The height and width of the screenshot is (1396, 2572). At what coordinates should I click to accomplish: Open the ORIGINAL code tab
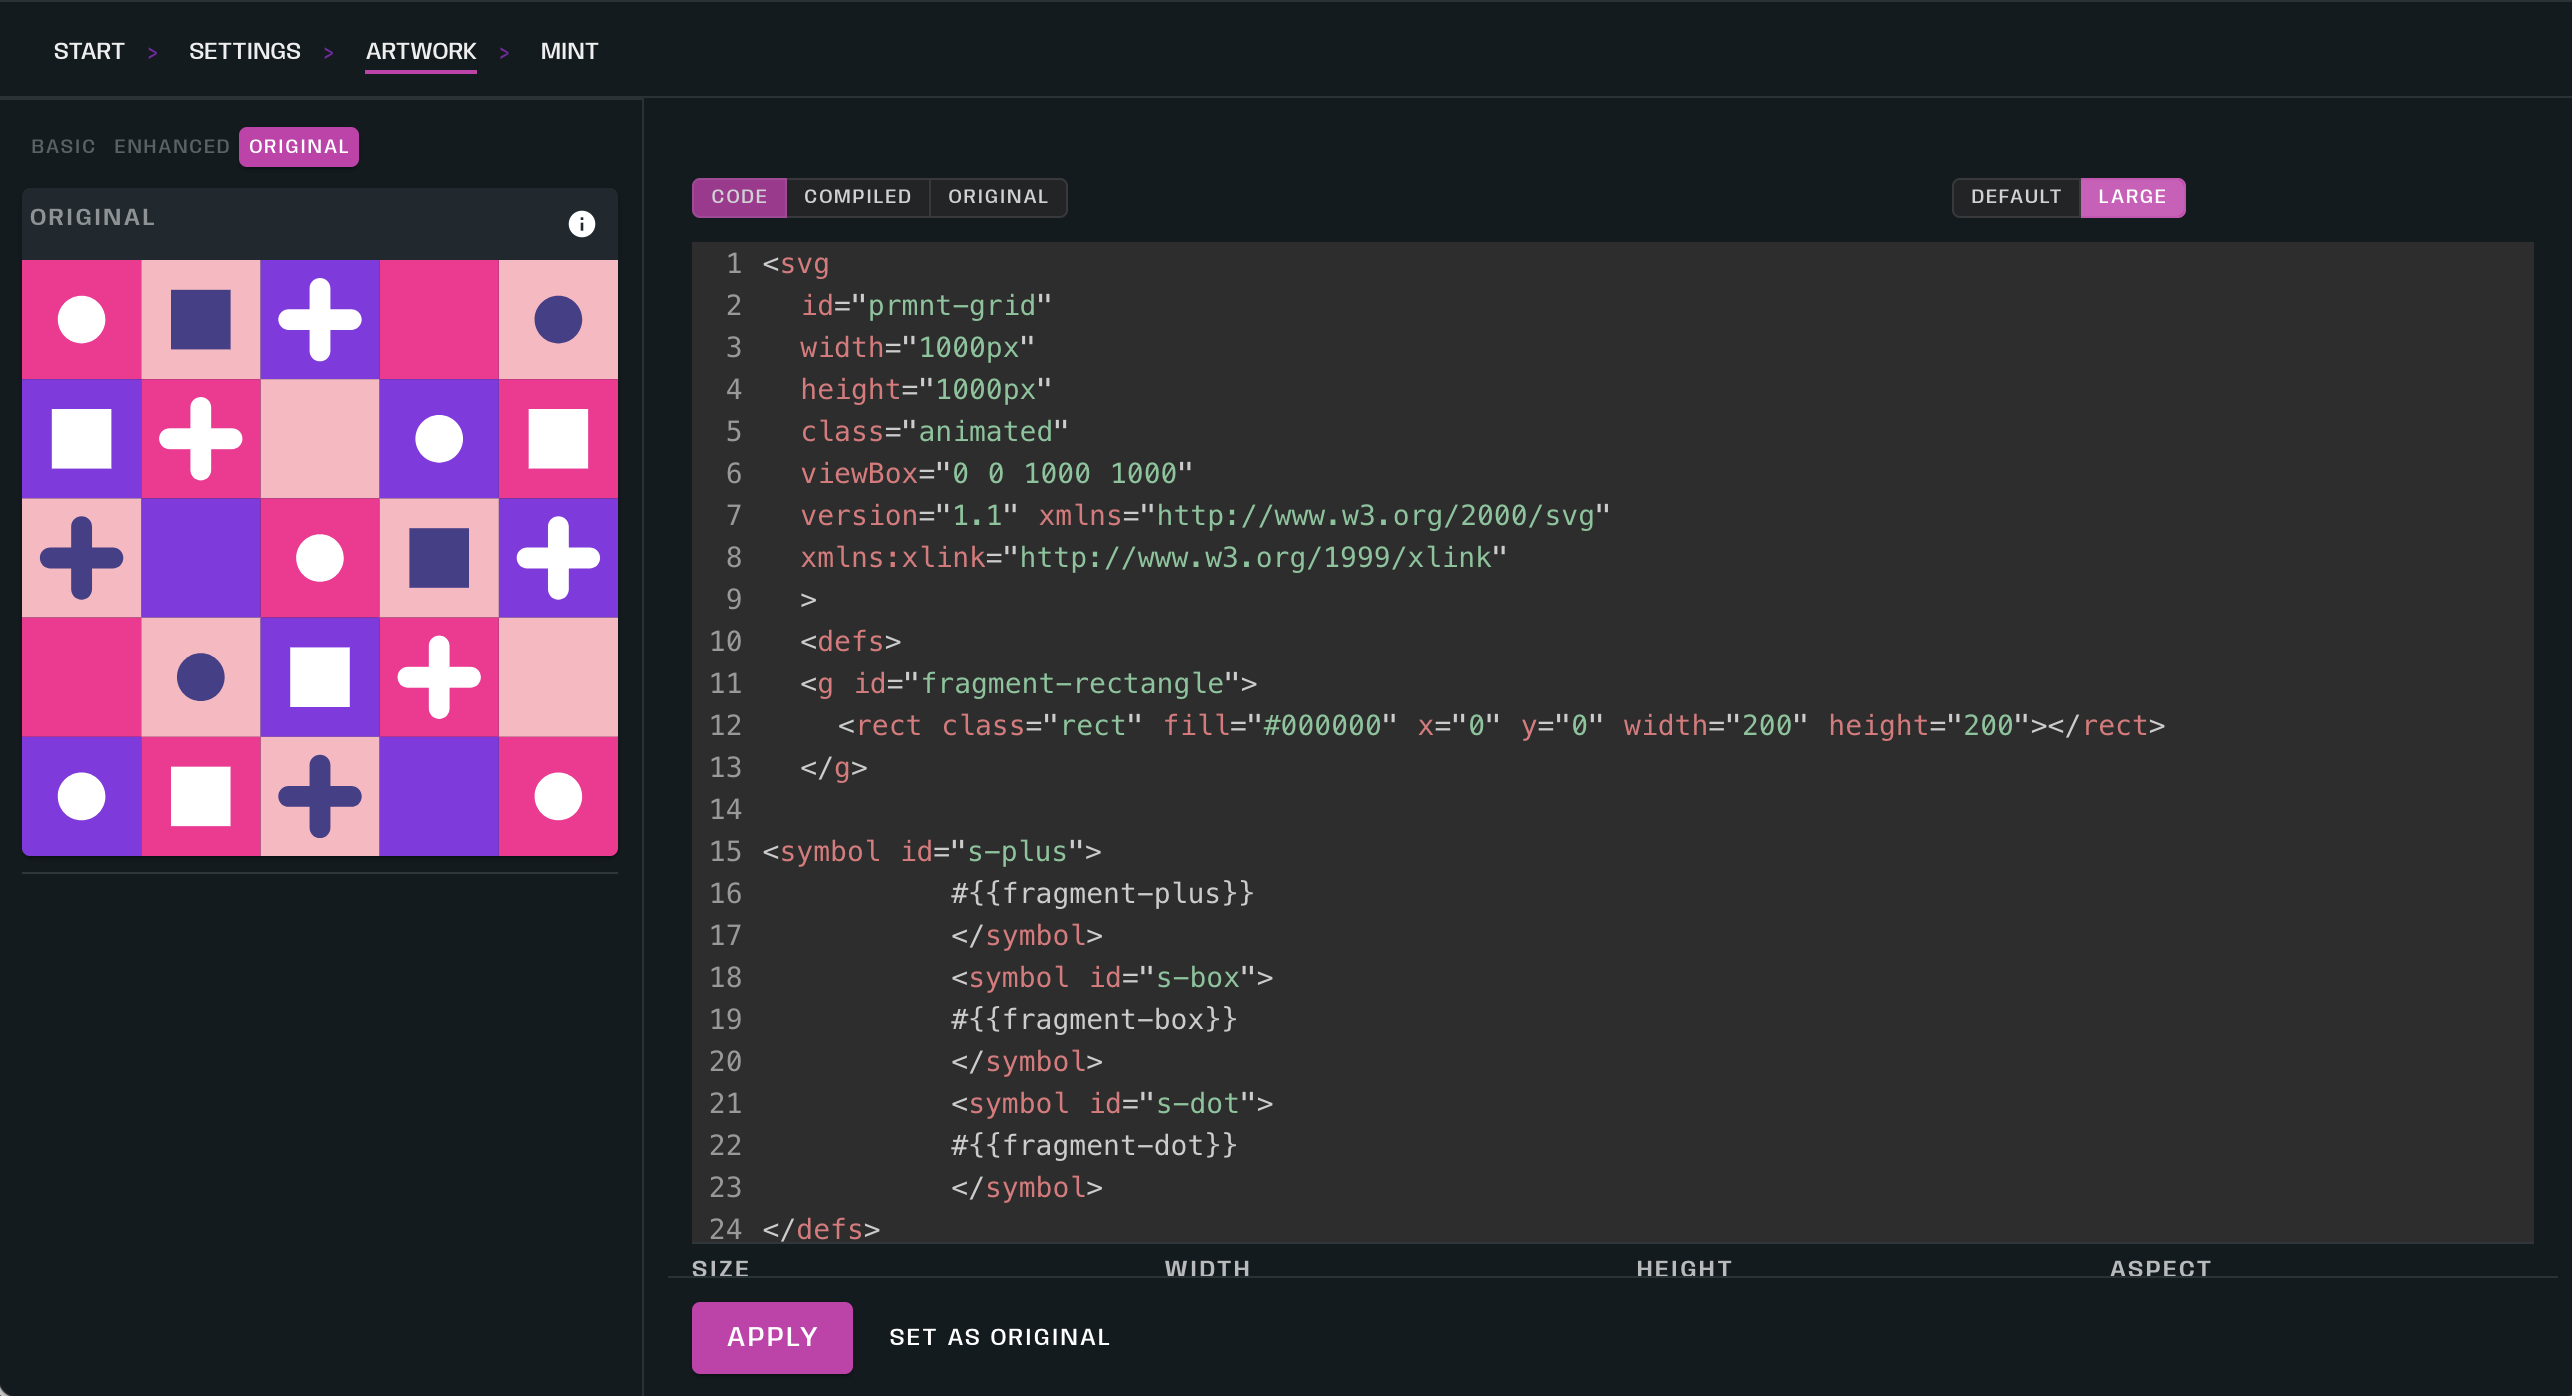coord(997,197)
